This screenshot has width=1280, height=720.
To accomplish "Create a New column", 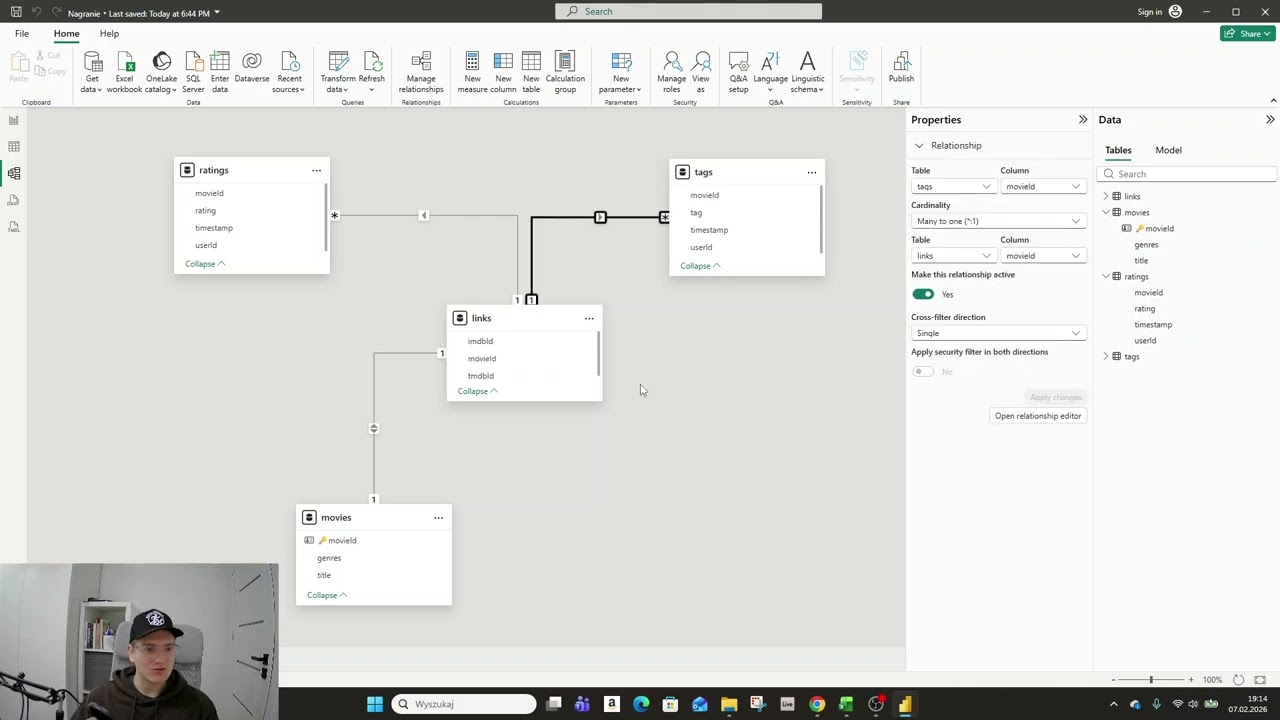I will coord(503,72).
